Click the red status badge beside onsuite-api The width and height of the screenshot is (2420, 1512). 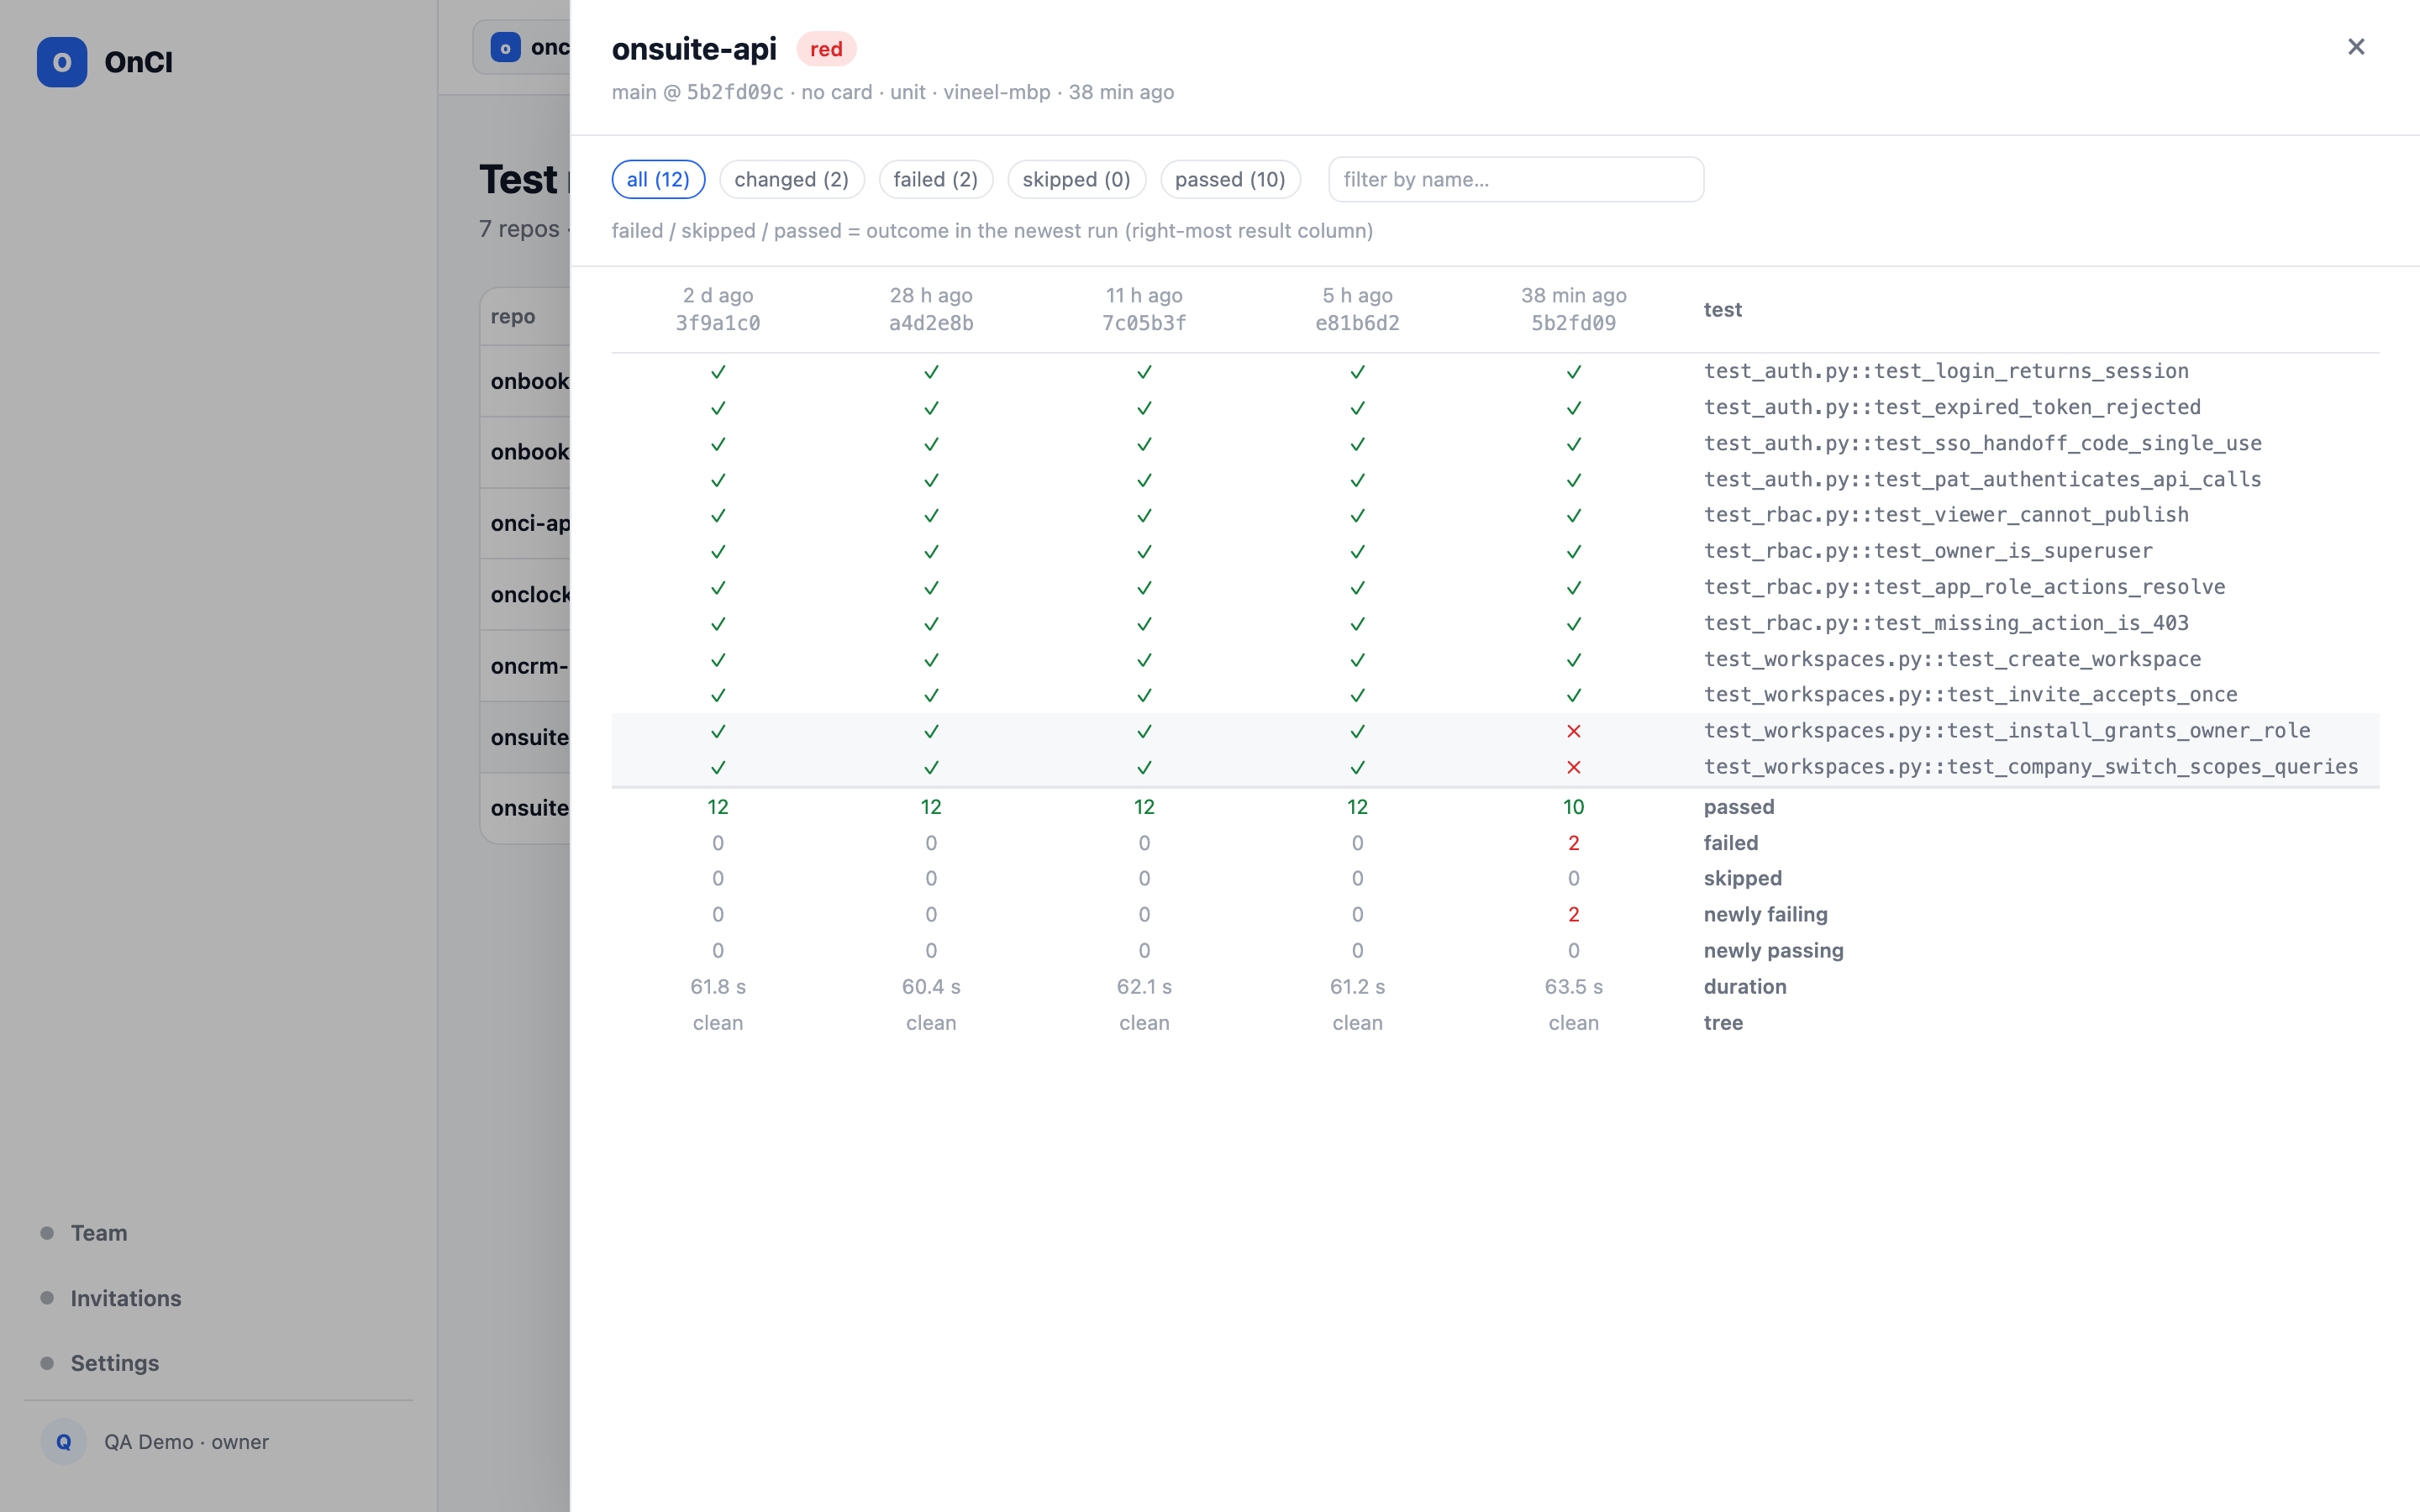[x=826, y=49]
